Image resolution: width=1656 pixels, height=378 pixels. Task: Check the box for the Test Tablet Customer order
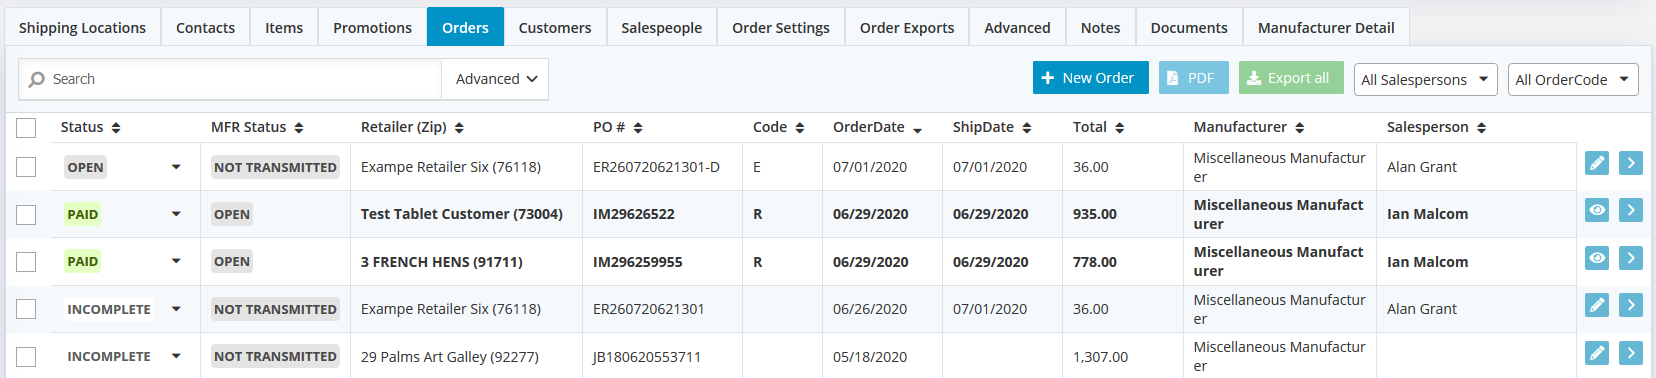point(26,214)
